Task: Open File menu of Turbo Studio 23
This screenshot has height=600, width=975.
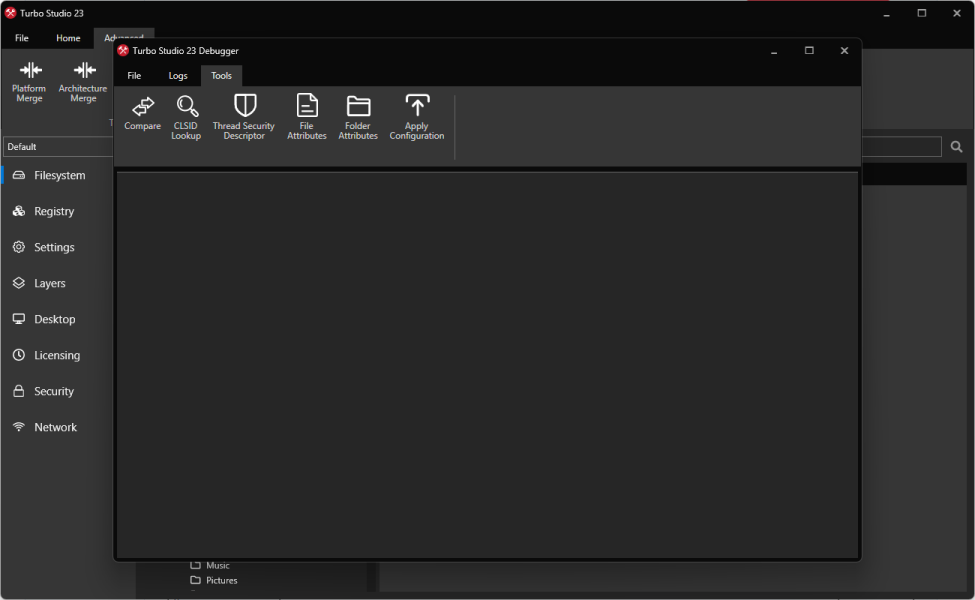Action: pos(22,38)
